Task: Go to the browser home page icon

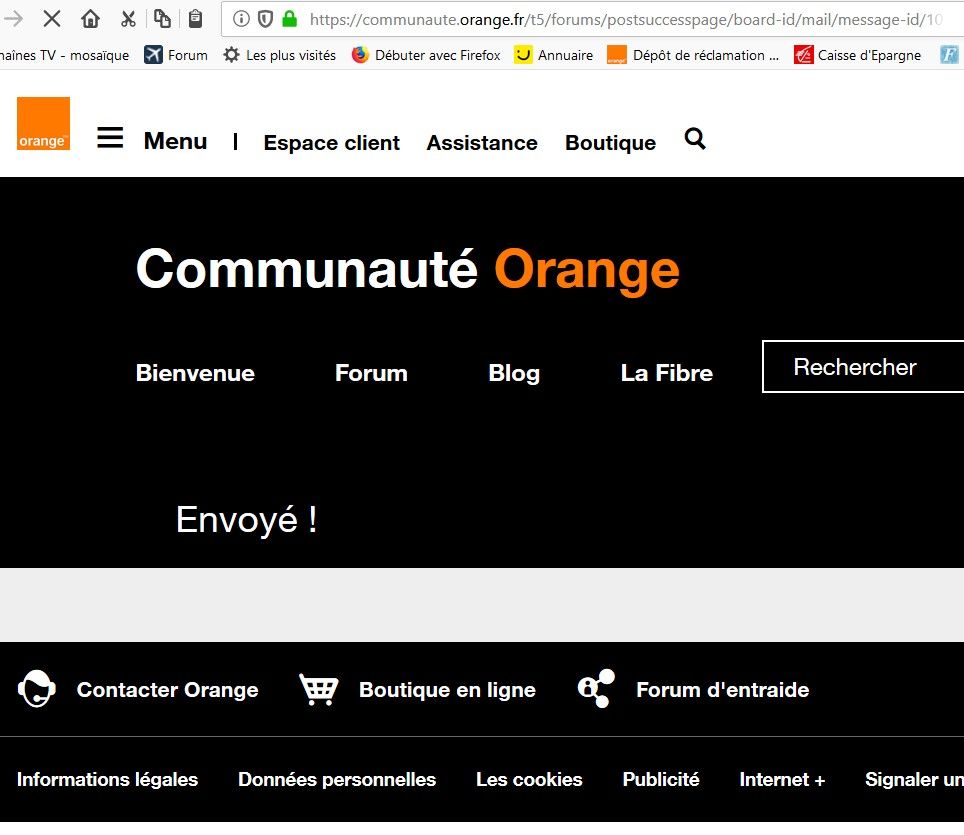Action: coord(90,19)
